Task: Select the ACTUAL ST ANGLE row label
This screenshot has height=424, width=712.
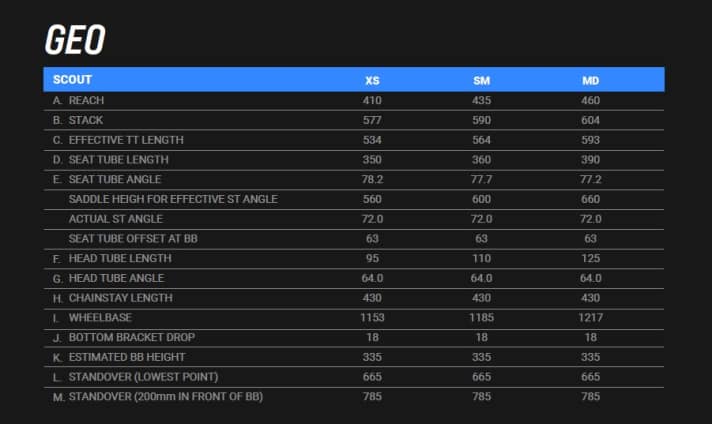Action: 115,218
